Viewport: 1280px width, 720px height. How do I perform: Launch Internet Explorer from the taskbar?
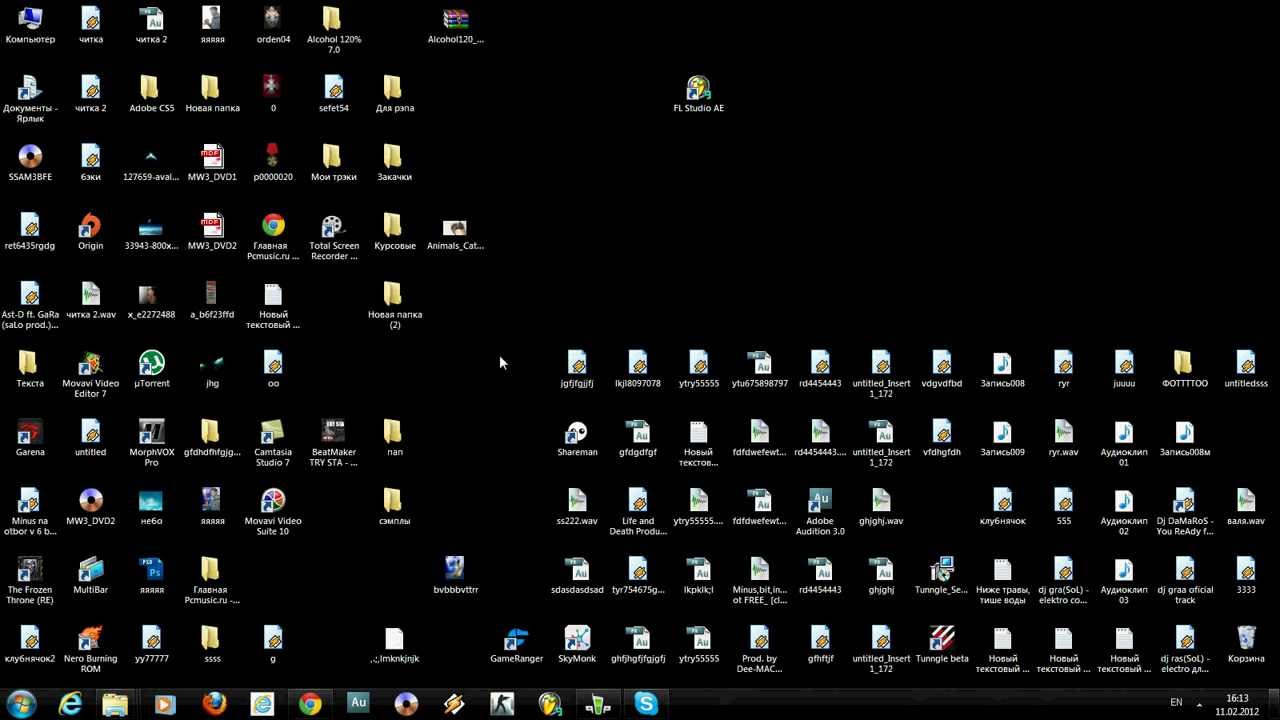pos(70,704)
